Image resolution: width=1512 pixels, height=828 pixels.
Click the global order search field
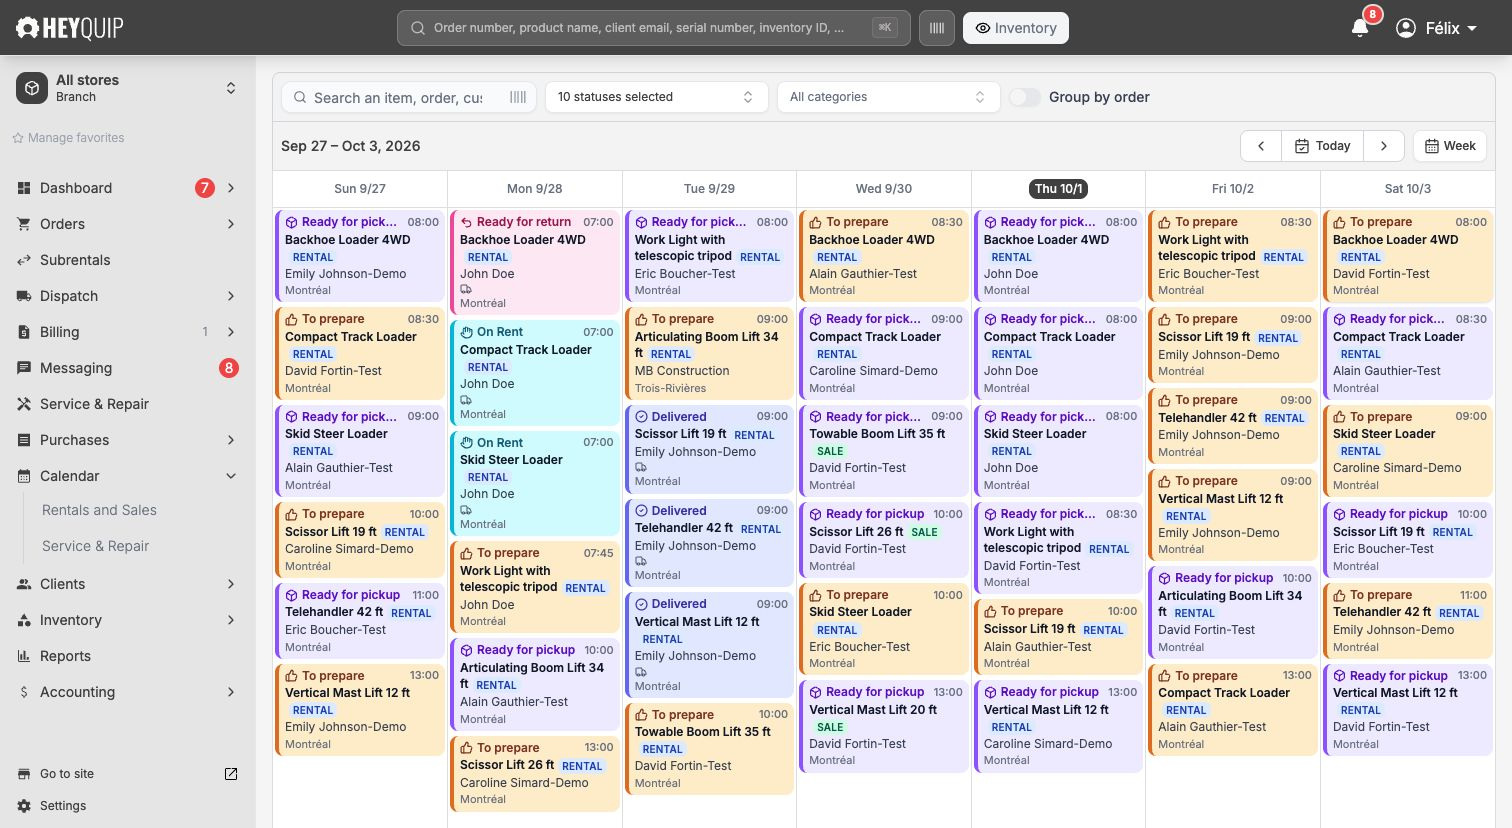point(654,28)
